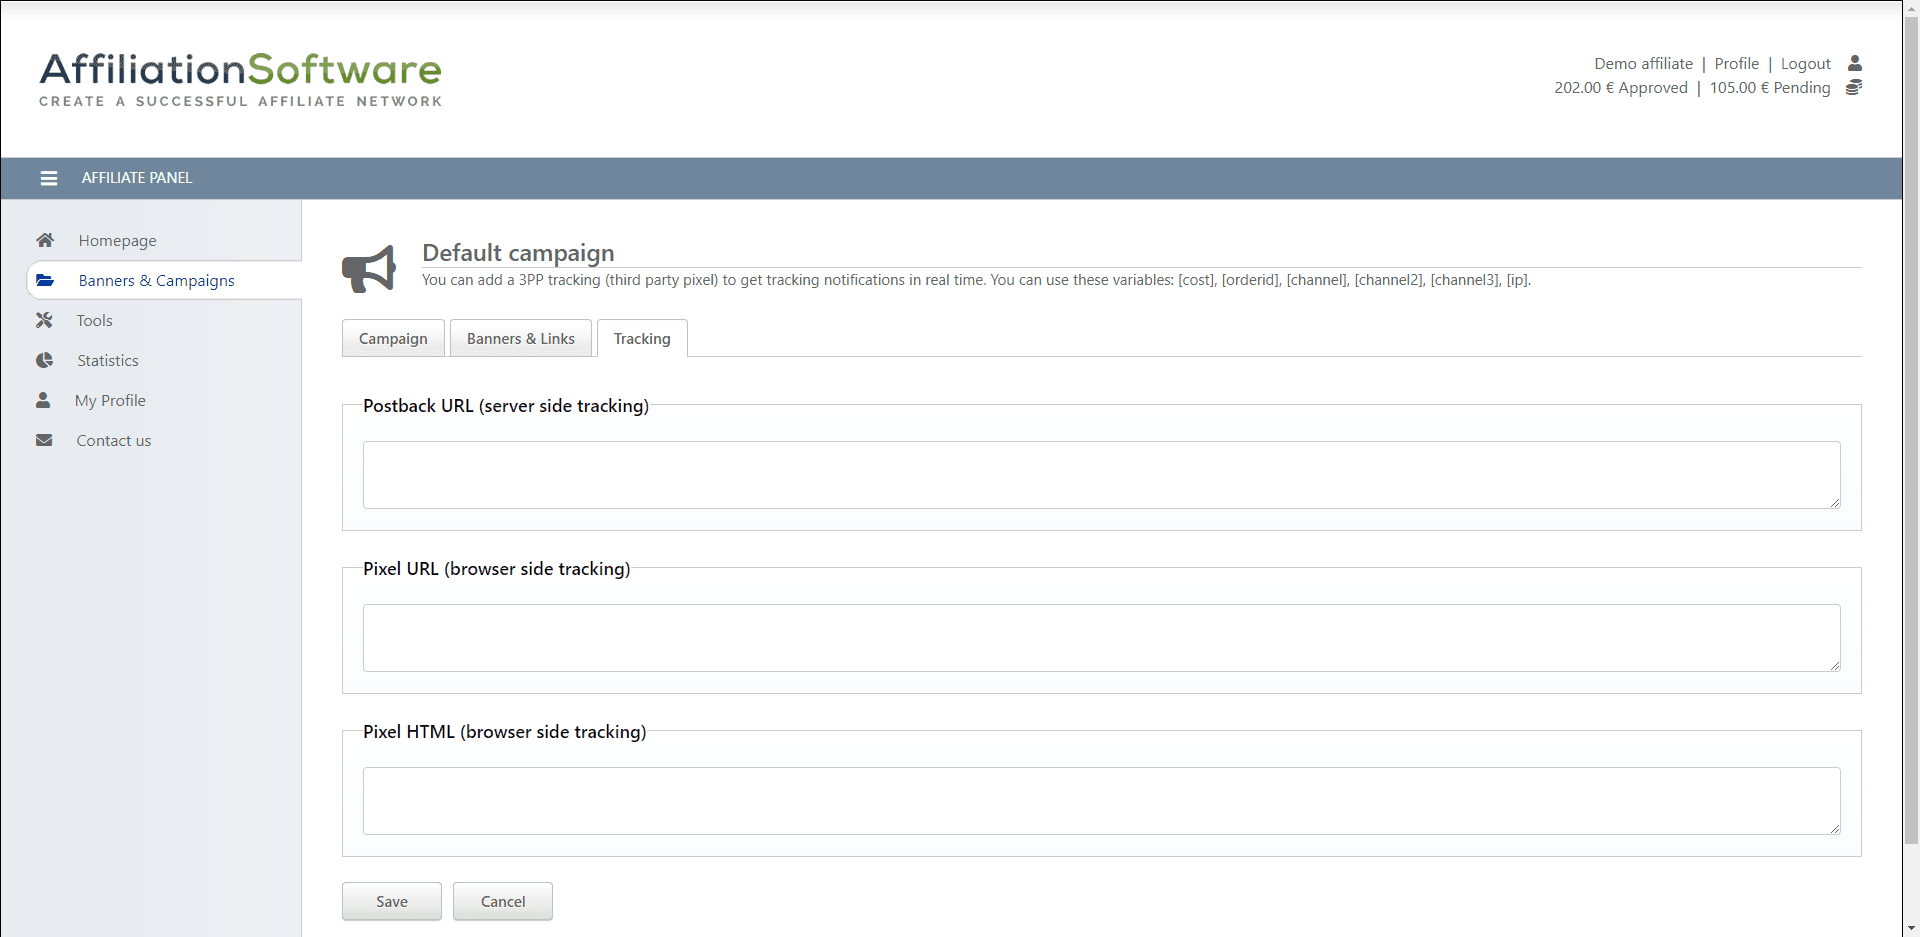Click the coins icon beside Pending
1920x937 pixels.
(1853, 88)
